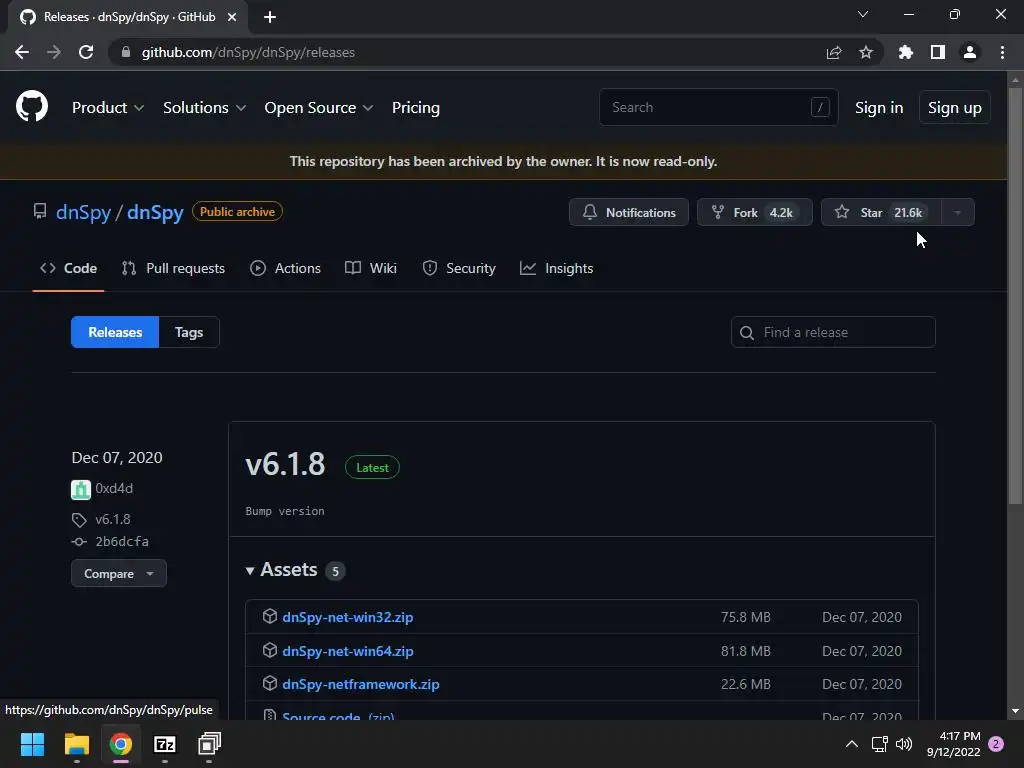1024x768 pixels.
Task: Click the 0xd4d author name
Action: click(114, 488)
